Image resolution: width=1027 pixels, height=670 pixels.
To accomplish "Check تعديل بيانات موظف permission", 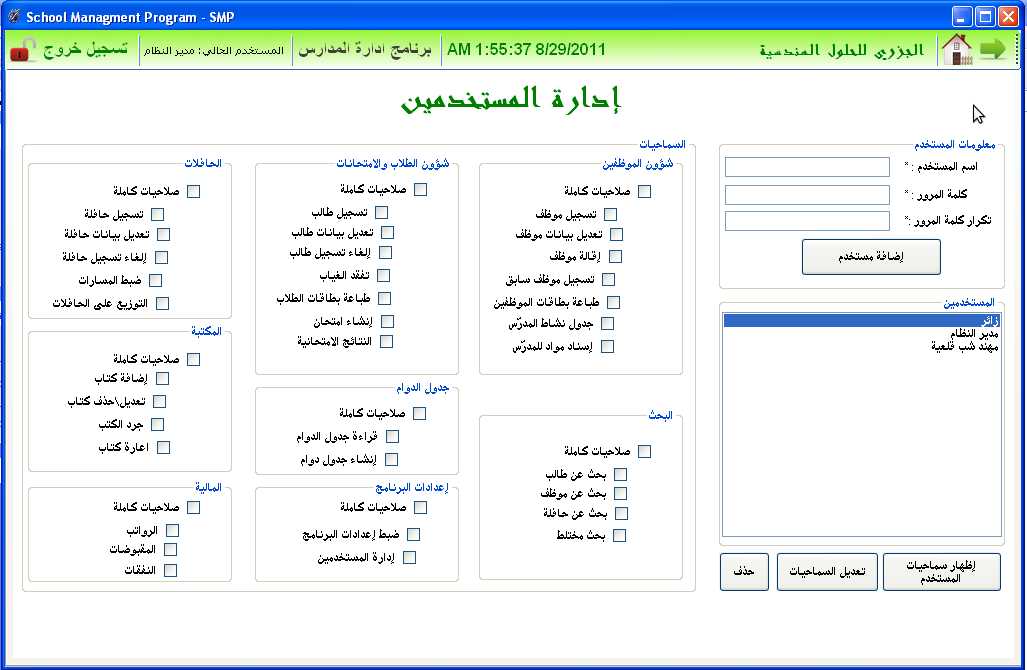I will 616,234.
